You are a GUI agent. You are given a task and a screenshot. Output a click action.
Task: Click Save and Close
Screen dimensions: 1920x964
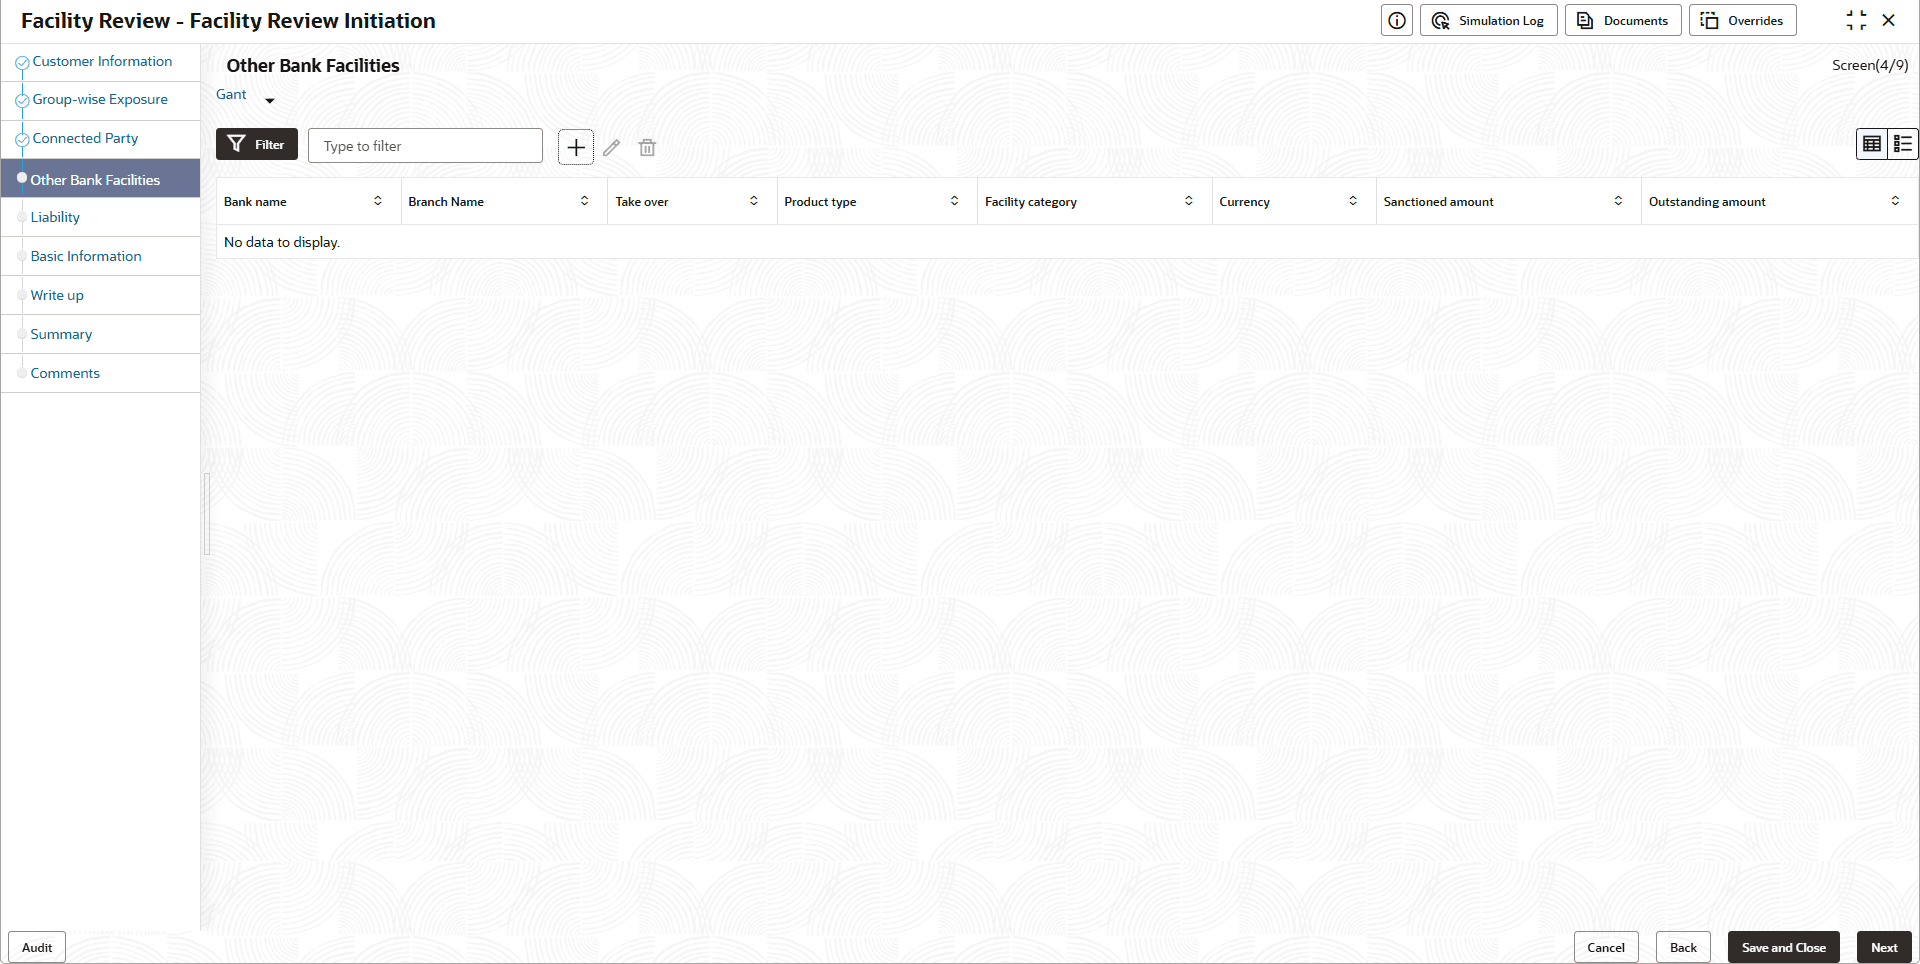click(1783, 947)
